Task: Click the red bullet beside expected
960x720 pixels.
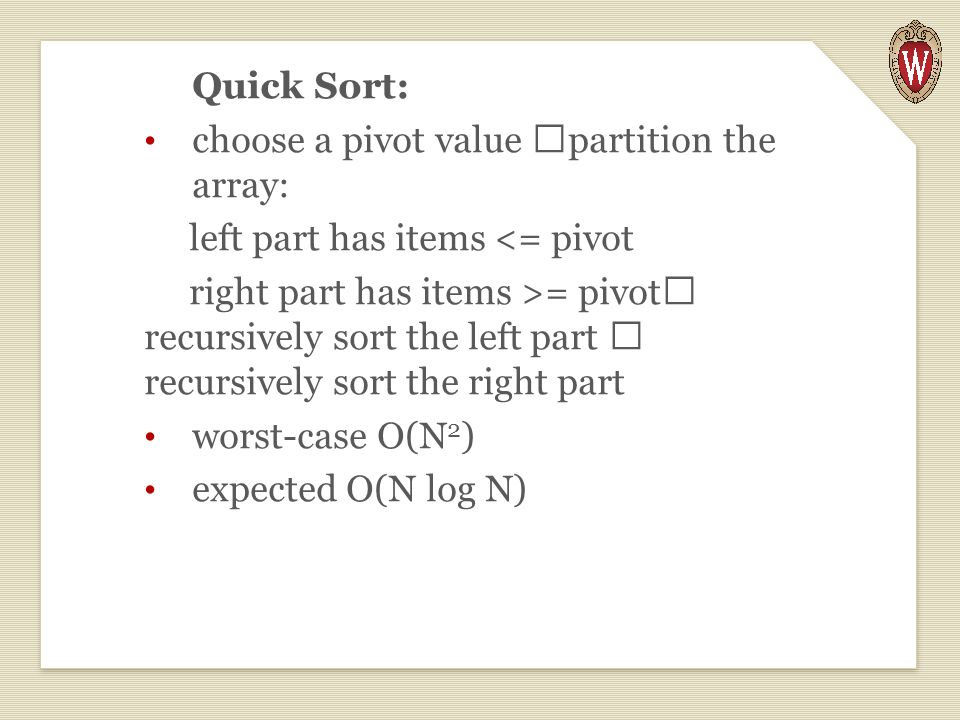Action: pyautogui.click(x=150, y=490)
